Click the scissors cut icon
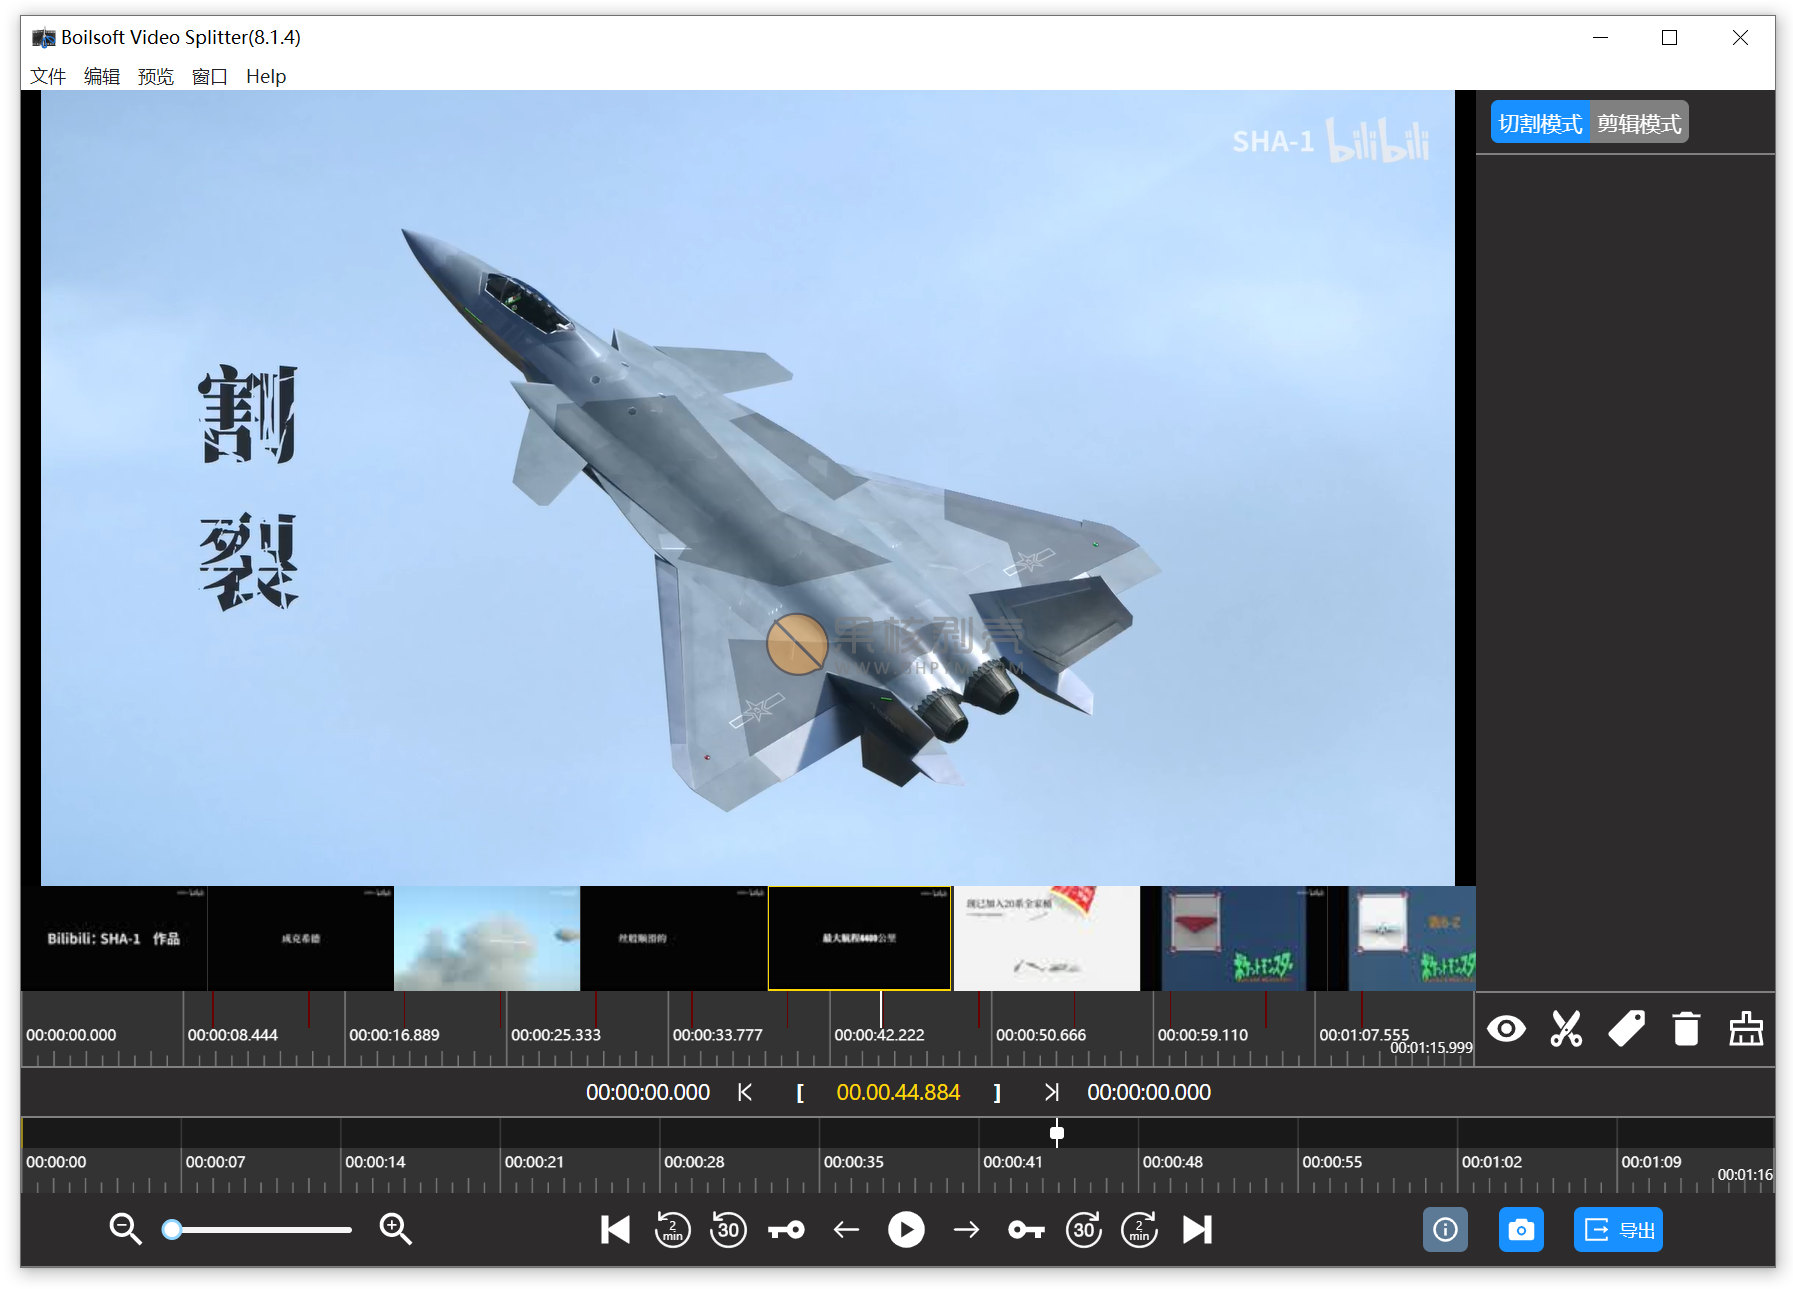 pos(1565,1028)
